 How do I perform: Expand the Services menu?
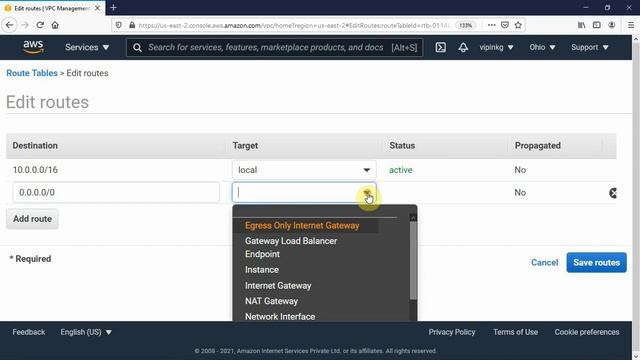click(87, 47)
